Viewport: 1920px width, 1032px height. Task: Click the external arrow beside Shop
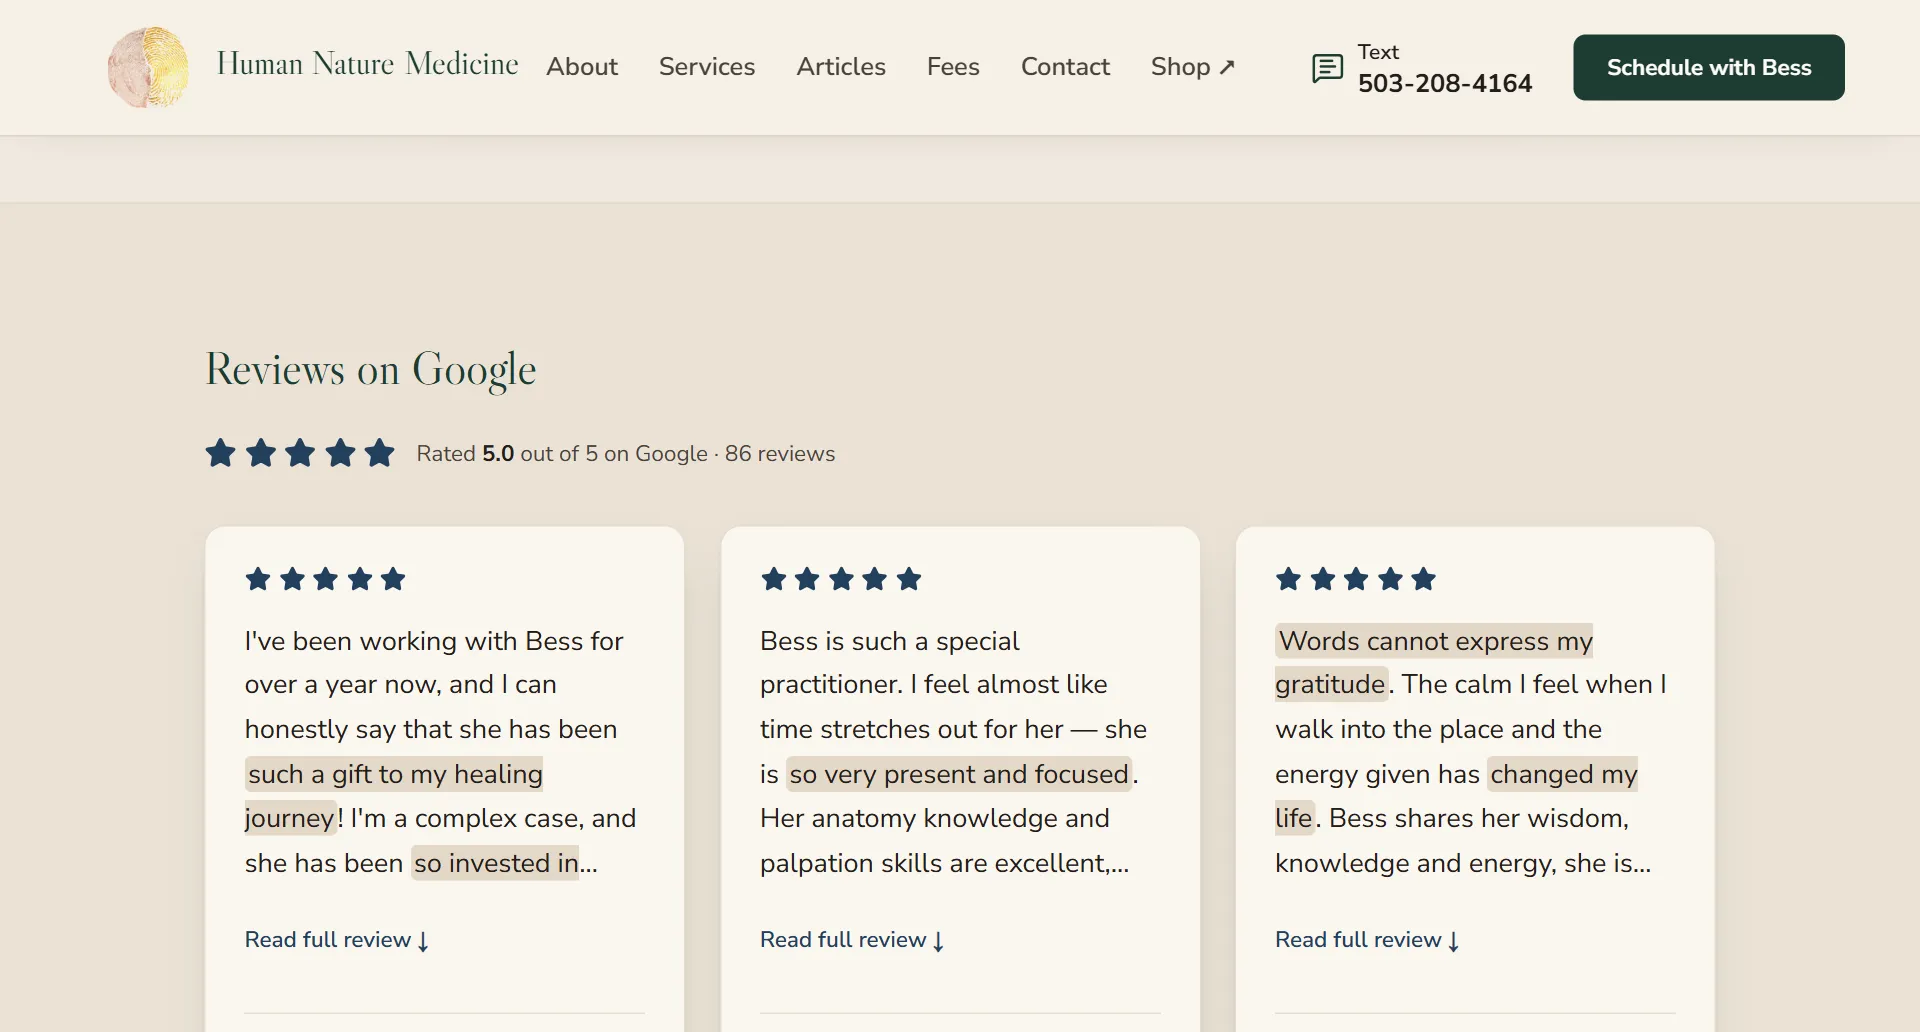1227,67
